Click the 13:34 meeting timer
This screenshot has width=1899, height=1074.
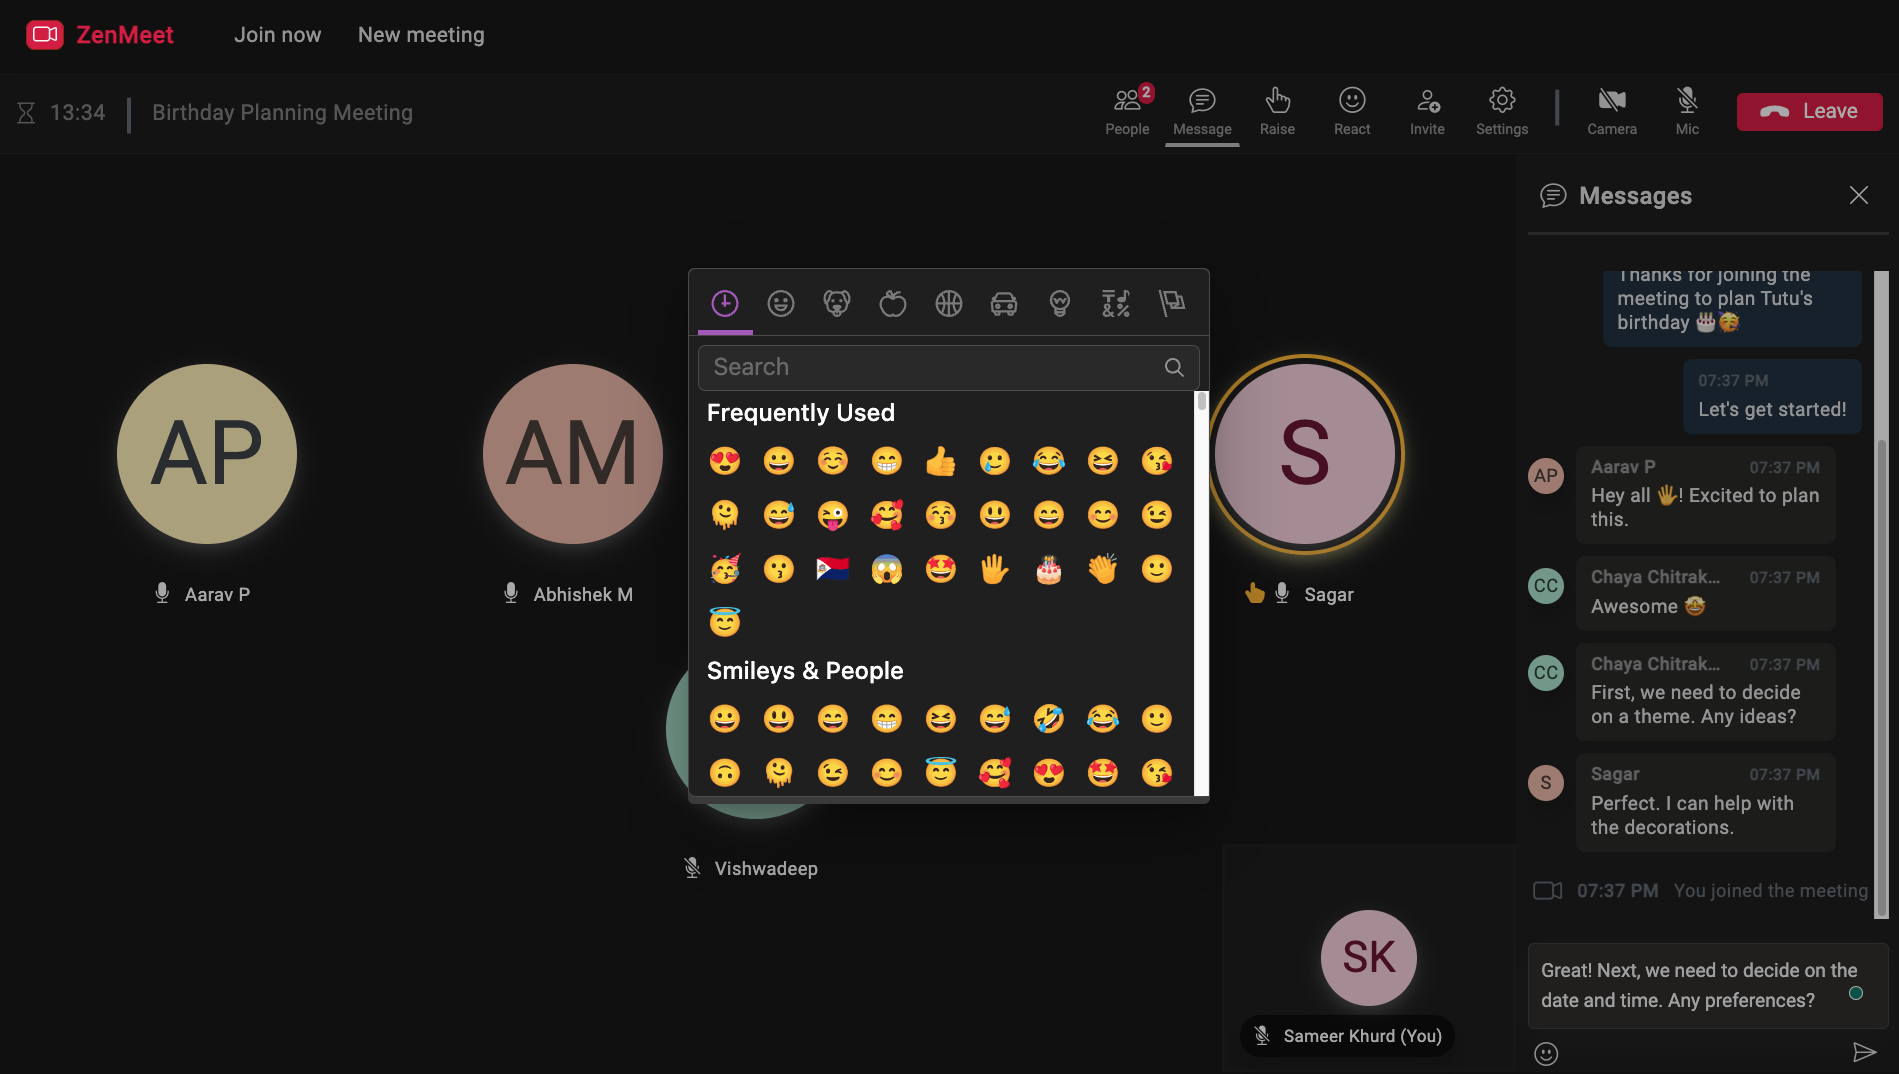point(77,113)
